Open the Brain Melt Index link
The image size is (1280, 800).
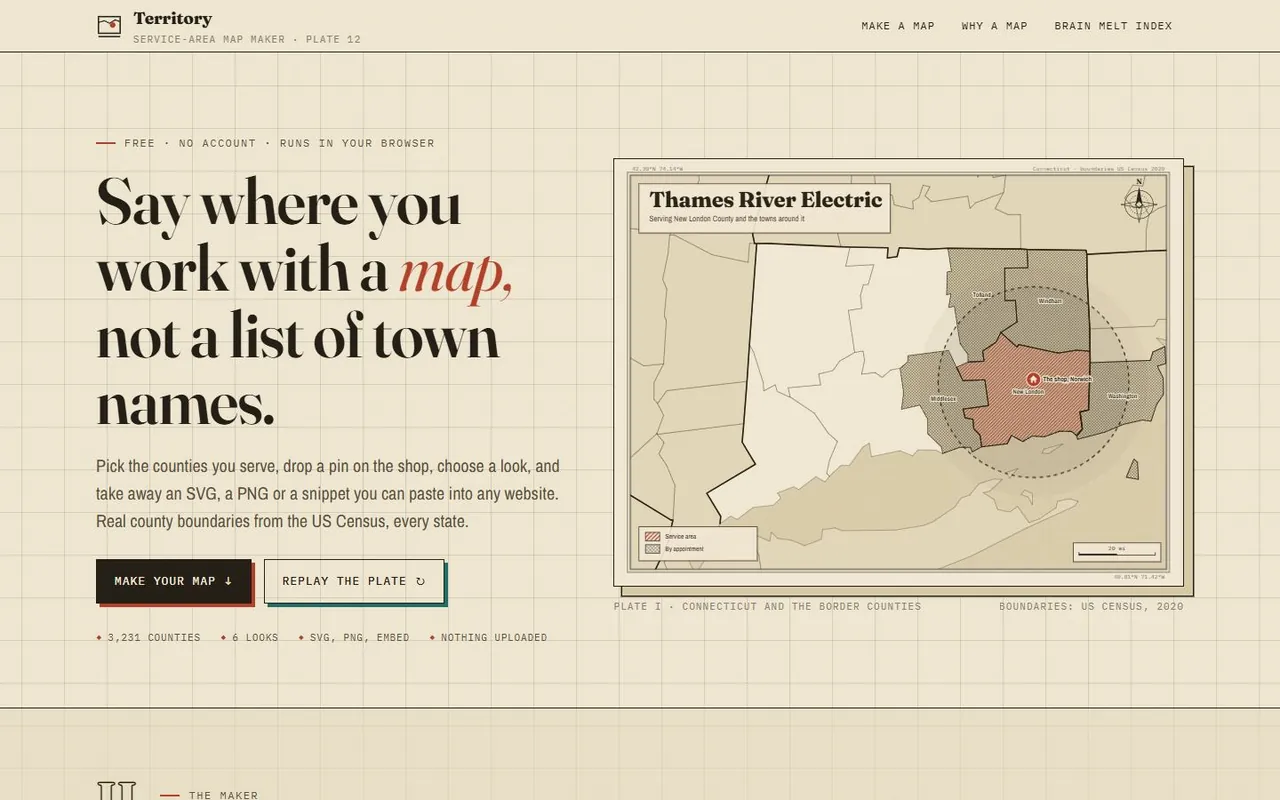tap(1113, 26)
